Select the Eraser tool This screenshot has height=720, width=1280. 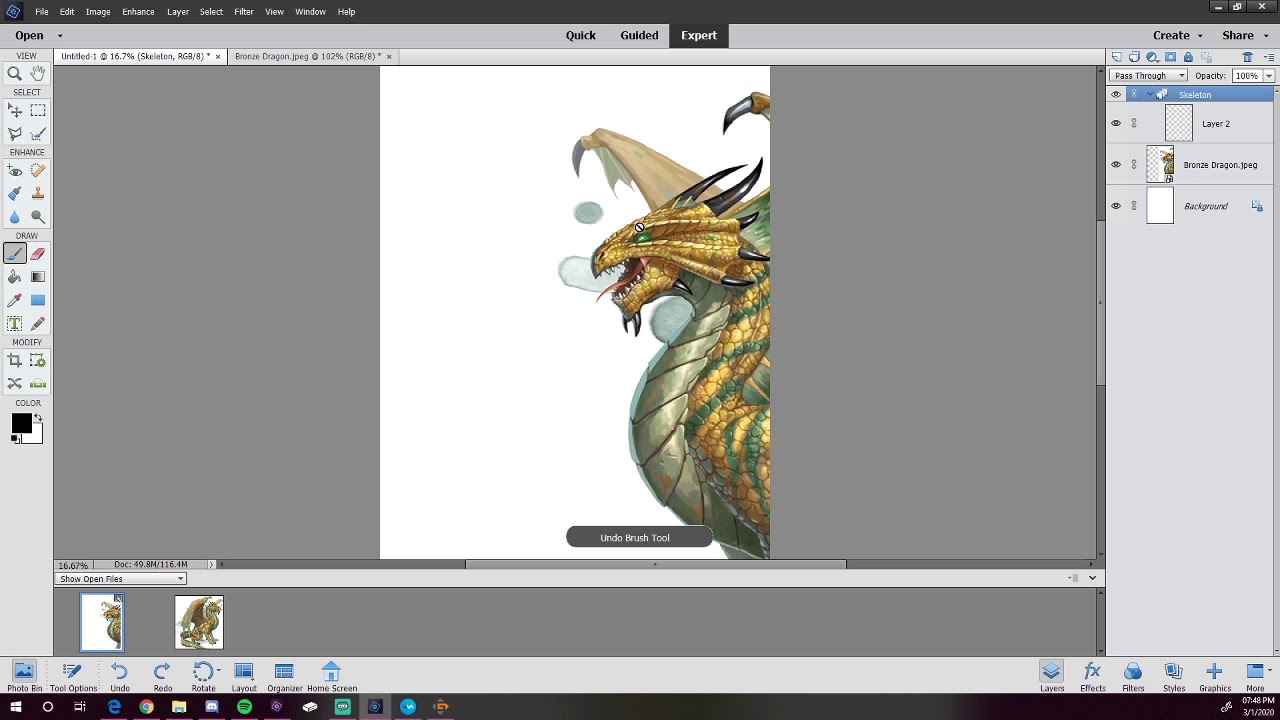pos(38,254)
